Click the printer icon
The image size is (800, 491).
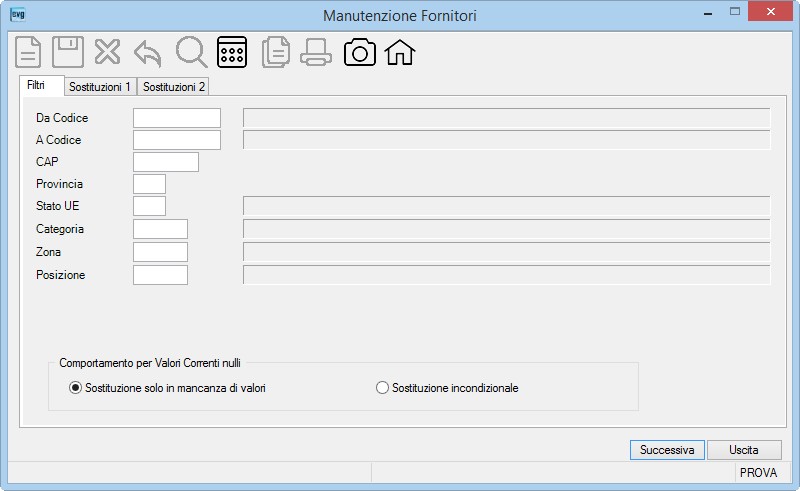point(316,53)
